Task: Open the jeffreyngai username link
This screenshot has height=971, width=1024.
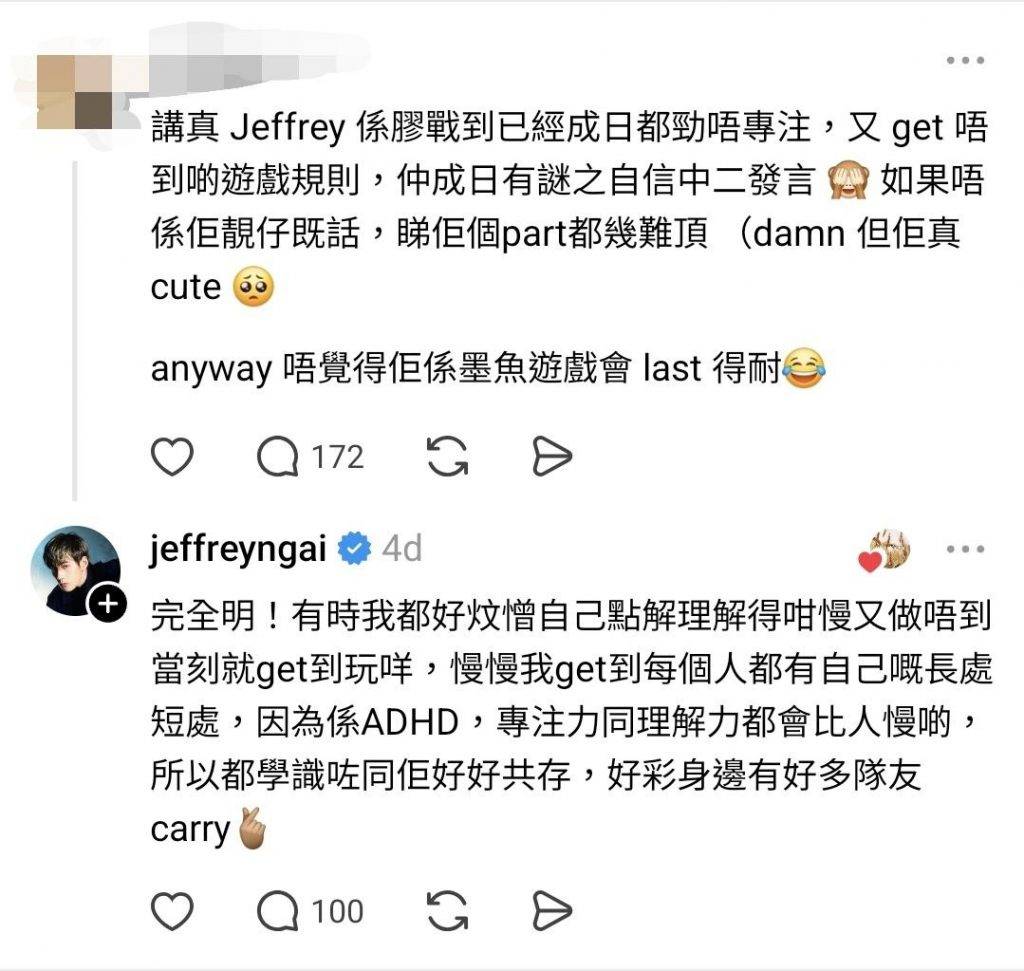Action: point(238,549)
